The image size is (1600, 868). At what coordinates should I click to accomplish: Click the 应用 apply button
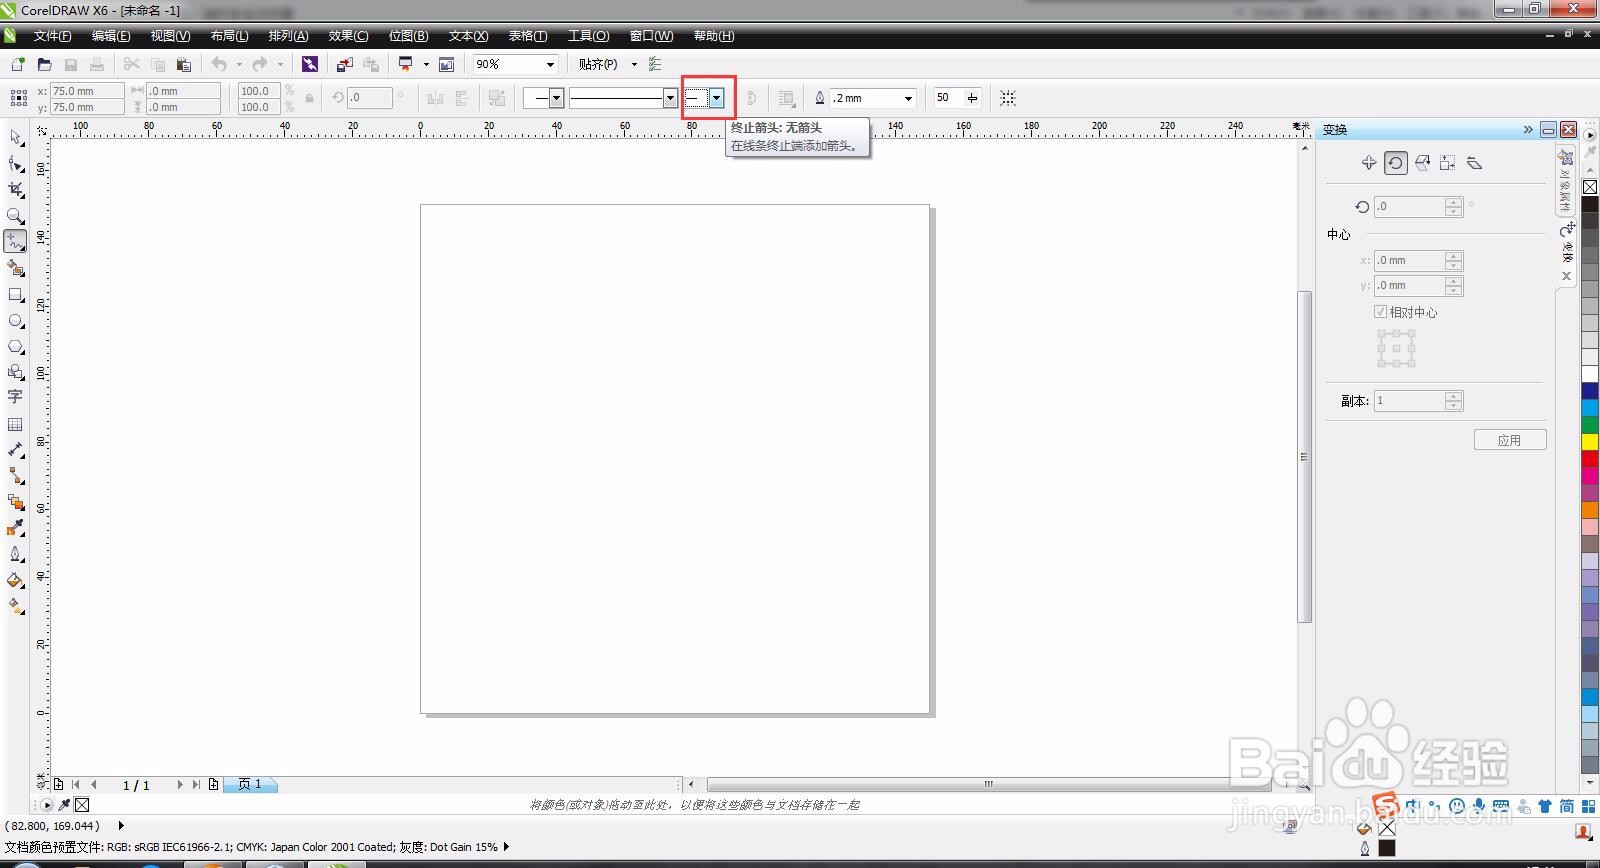[x=1510, y=440]
